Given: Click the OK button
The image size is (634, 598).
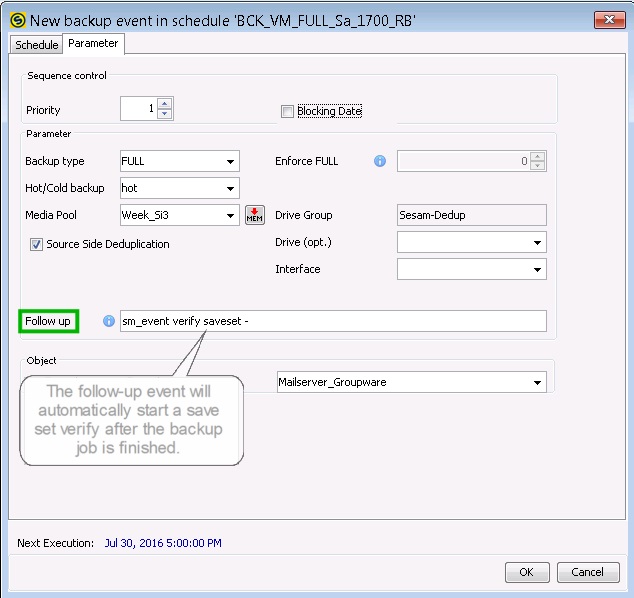Looking at the screenshot, I should pos(527,572).
